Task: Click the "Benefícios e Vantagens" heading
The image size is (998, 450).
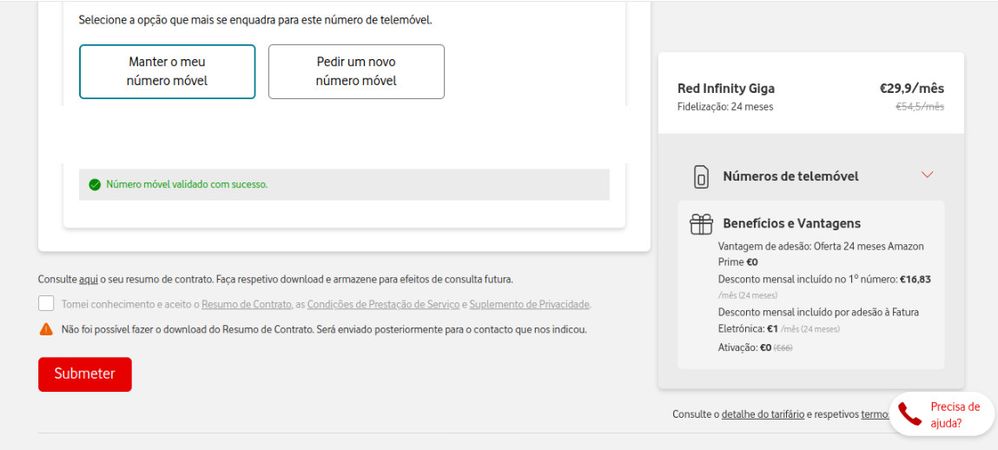Action: tap(791, 224)
